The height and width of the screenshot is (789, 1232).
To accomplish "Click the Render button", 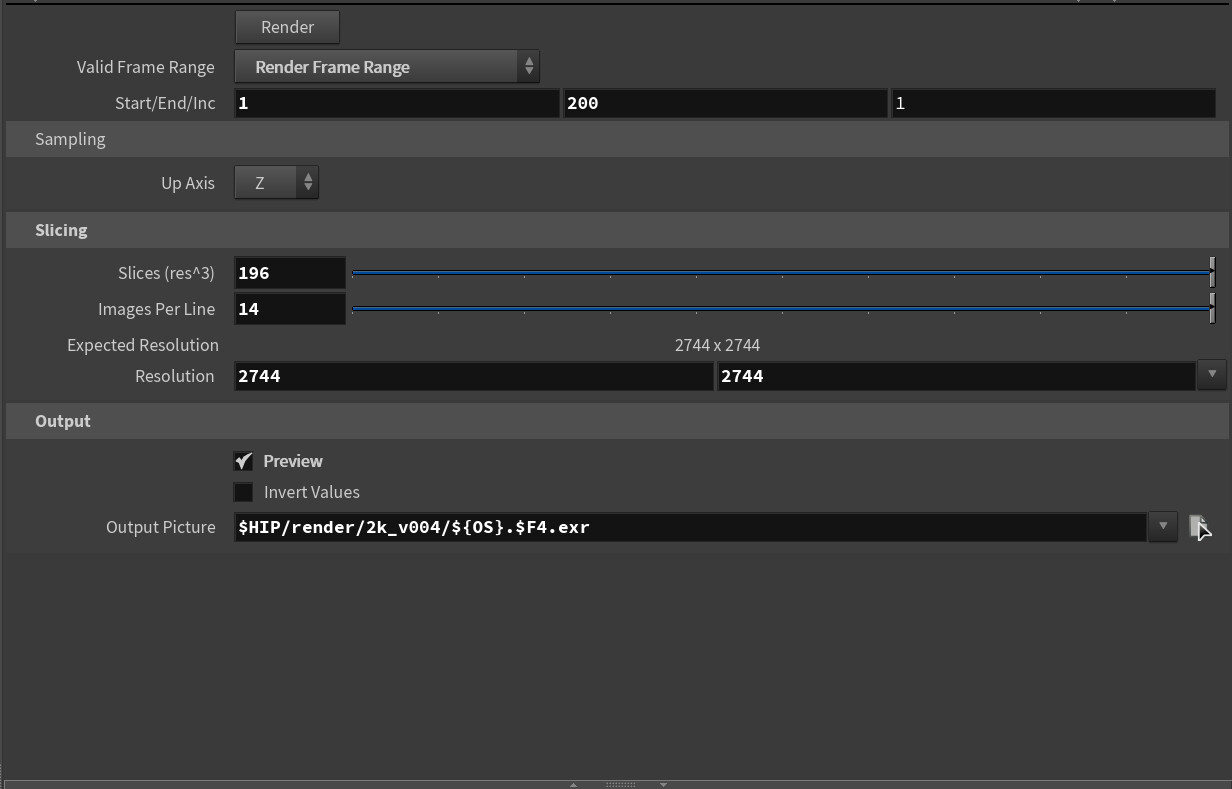I will (287, 27).
